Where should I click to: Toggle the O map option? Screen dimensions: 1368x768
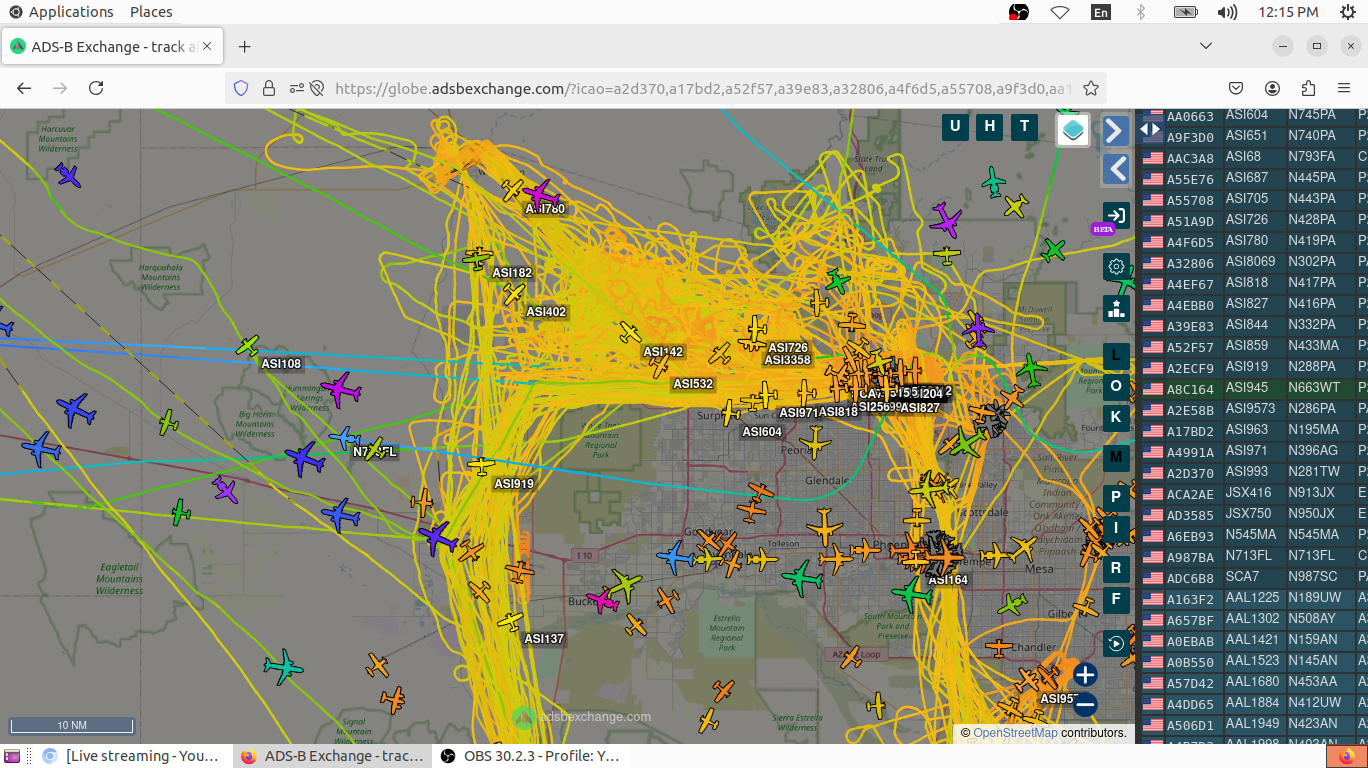coord(1116,387)
